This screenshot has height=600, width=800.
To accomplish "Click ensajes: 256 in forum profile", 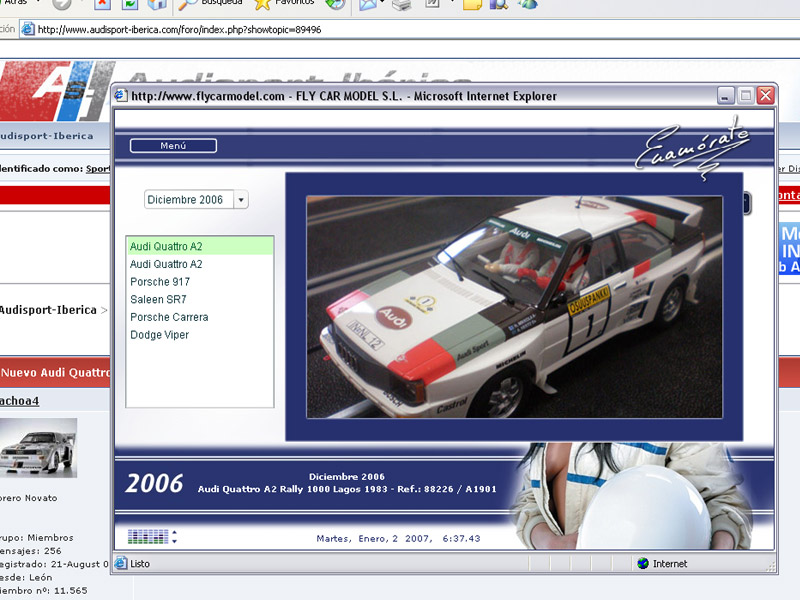I will (31, 551).
